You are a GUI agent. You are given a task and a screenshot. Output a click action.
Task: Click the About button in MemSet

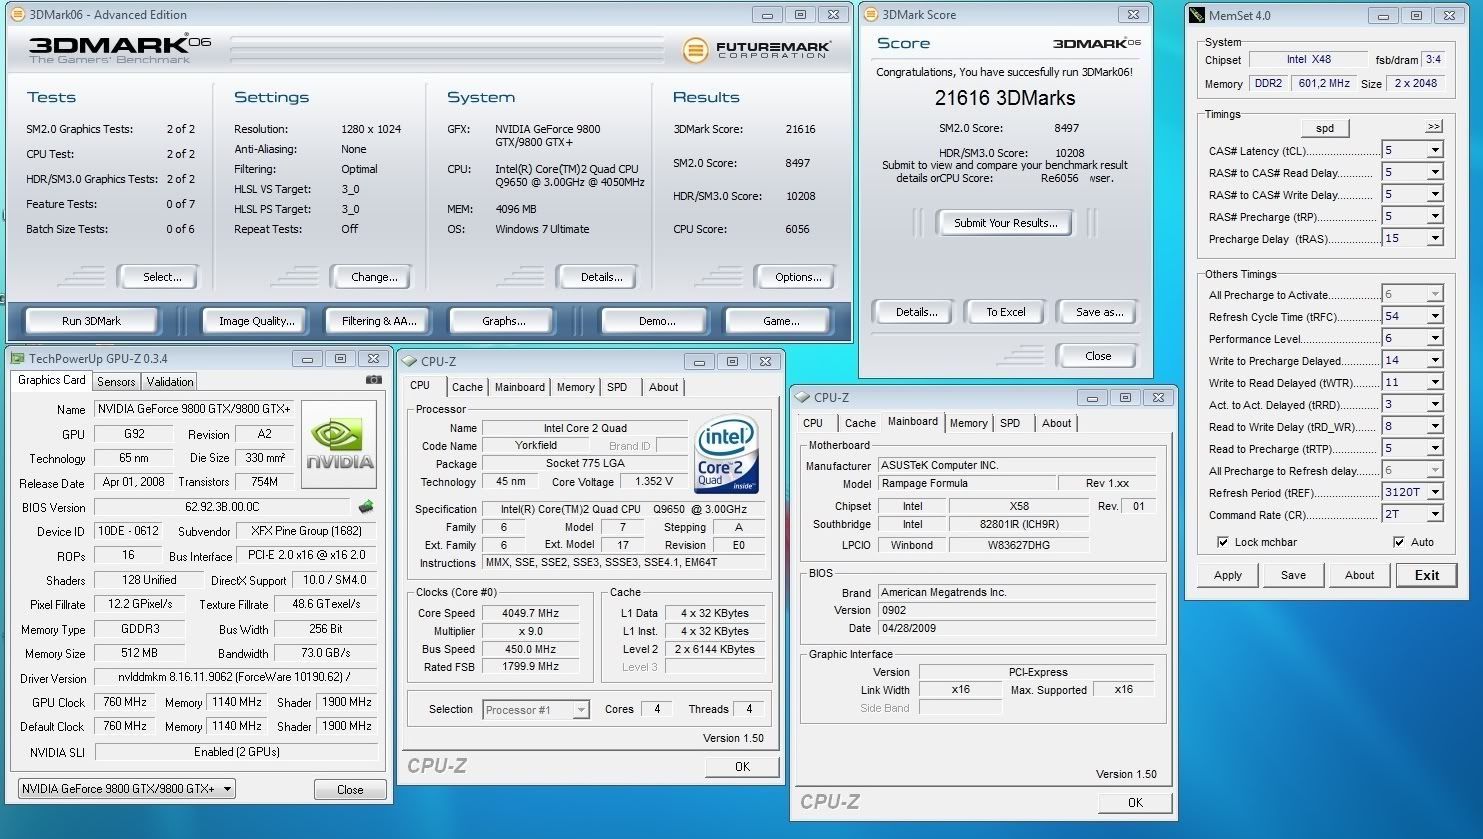pyautogui.click(x=1359, y=575)
